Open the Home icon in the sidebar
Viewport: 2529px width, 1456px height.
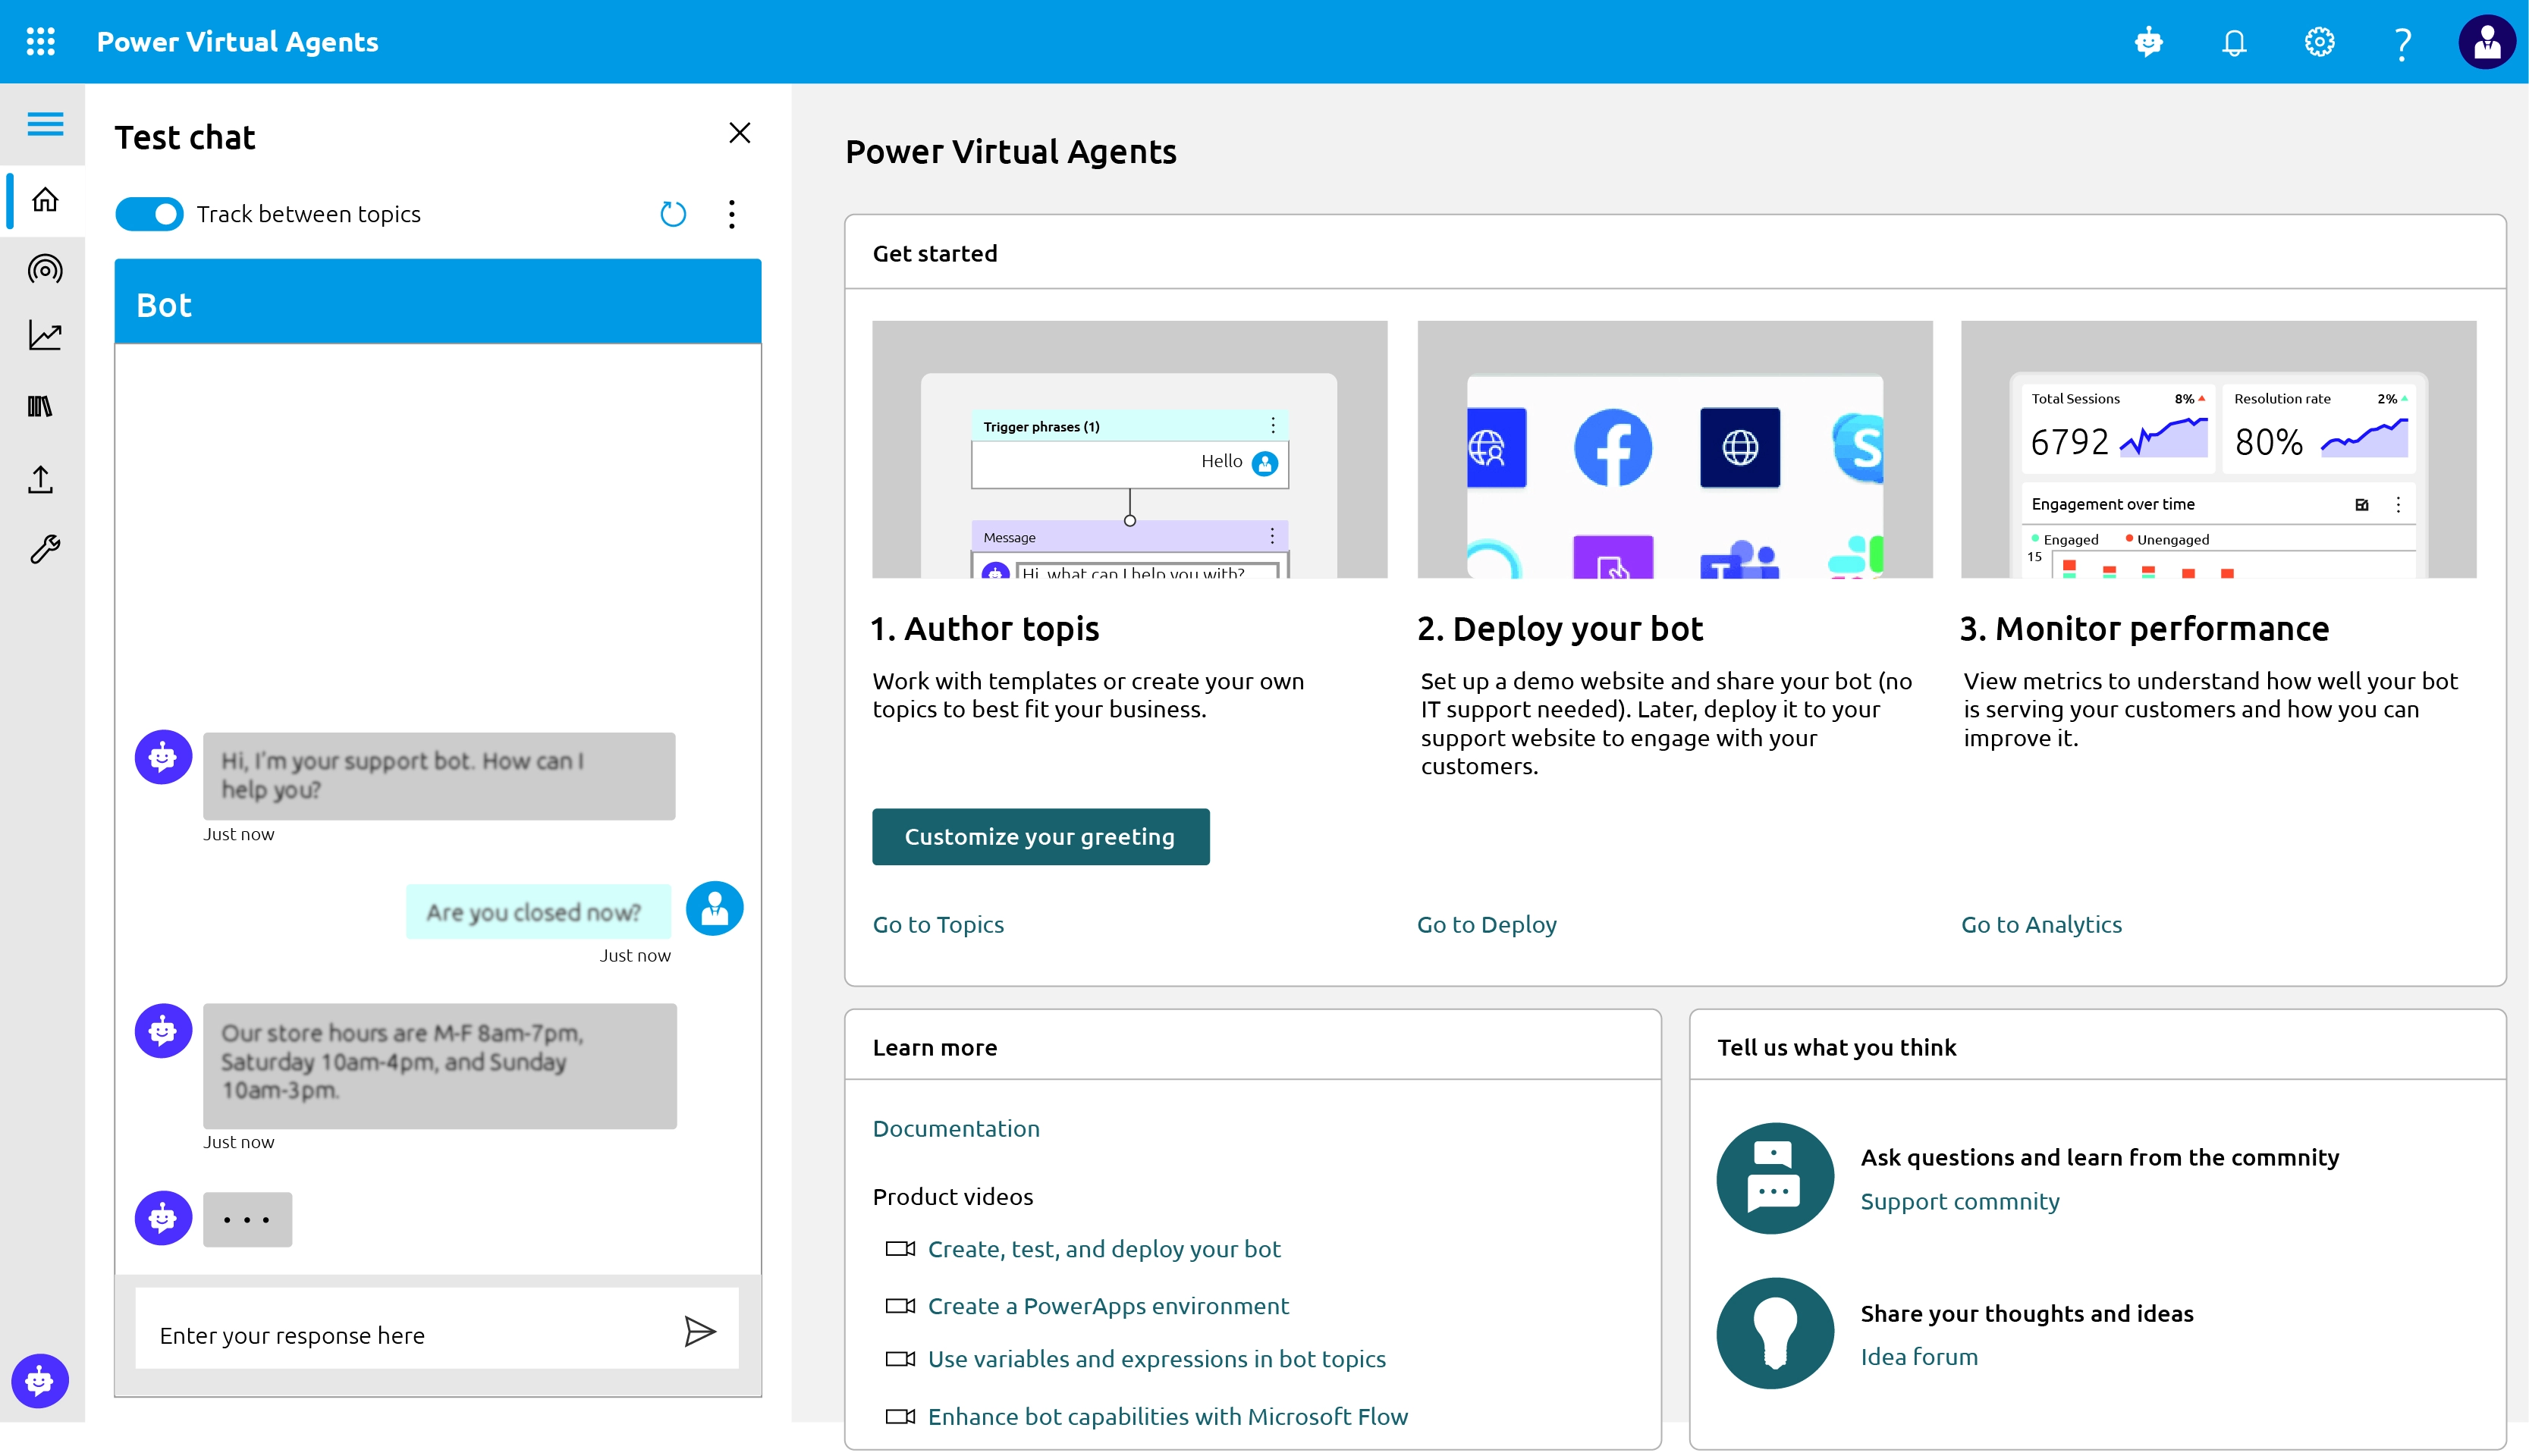click(x=44, y=200)
